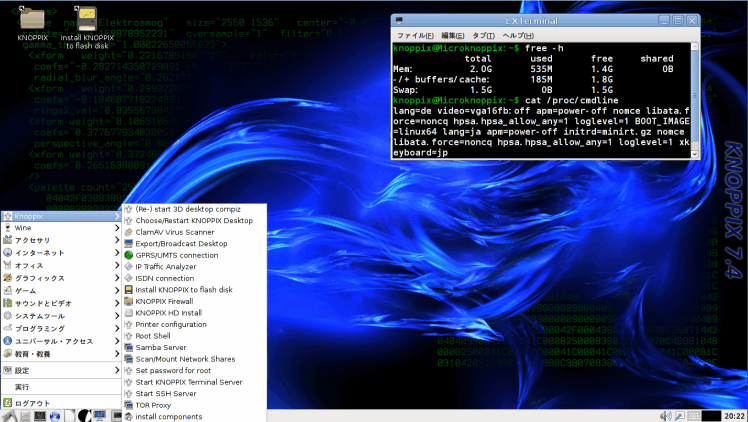
Task: Expand the システムツール submenu
Action: click(61, 316)
